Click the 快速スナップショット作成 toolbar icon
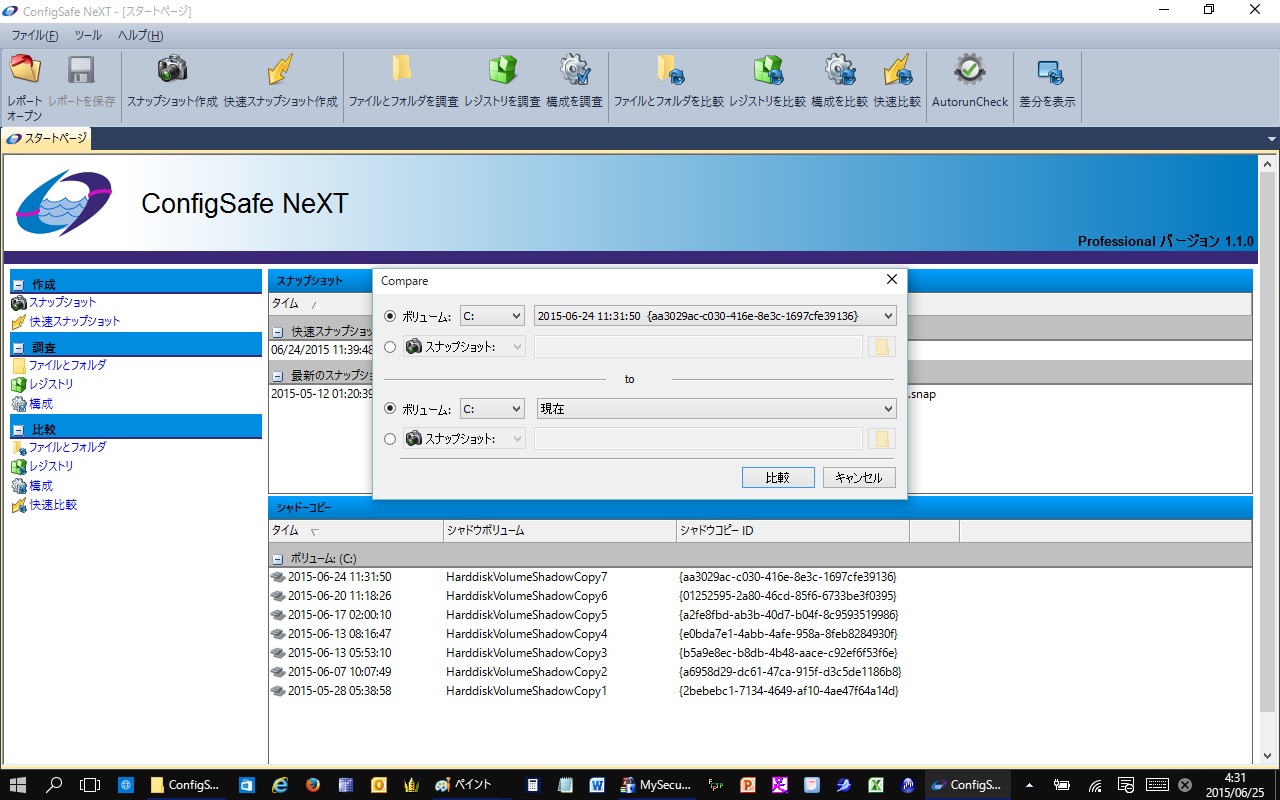1280x800 pixels. pos(280,70)
